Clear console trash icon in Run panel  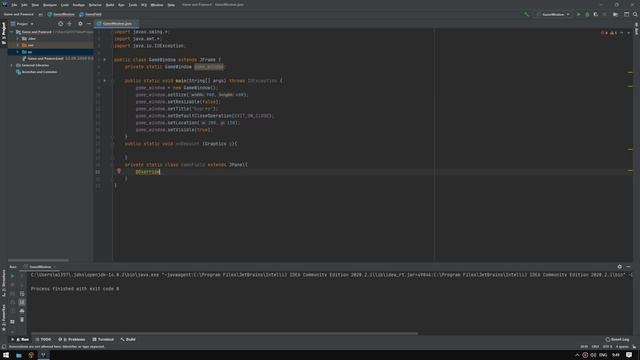pyautogui.click(x=22, y=320)
